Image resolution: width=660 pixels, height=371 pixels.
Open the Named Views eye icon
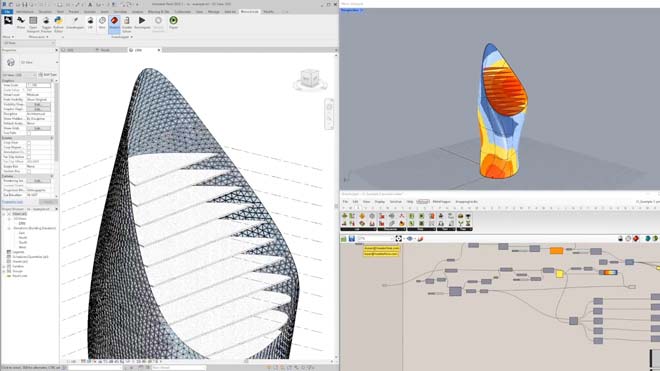pos(410,239)
